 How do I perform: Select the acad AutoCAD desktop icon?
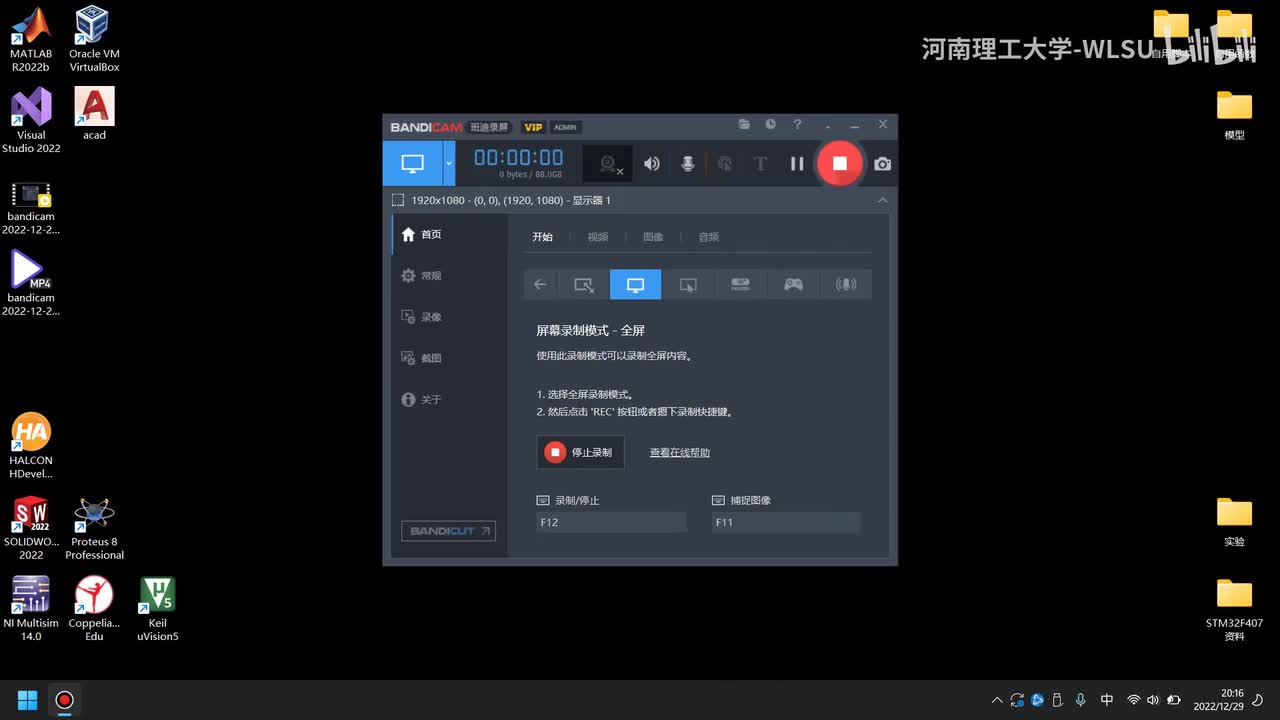coord(94,114)
